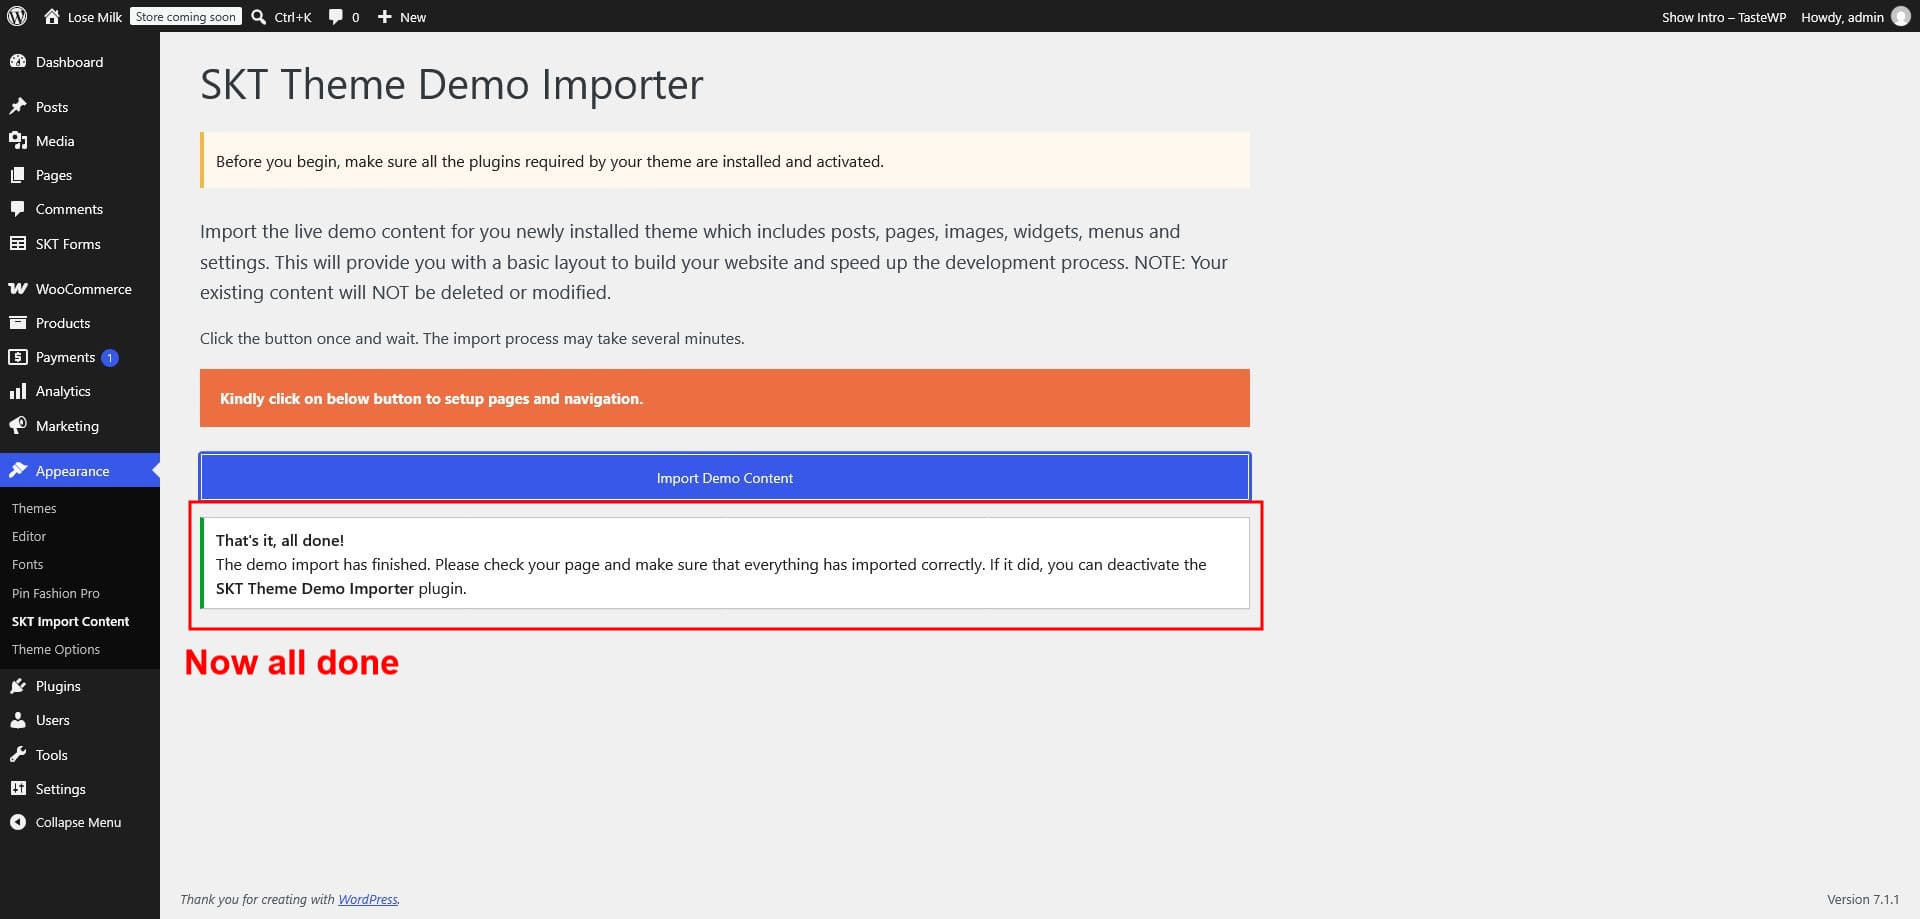1920x919 pixels.
Task: Click Show Intro – TasteWP link
Action: [x=1723, y=16]
